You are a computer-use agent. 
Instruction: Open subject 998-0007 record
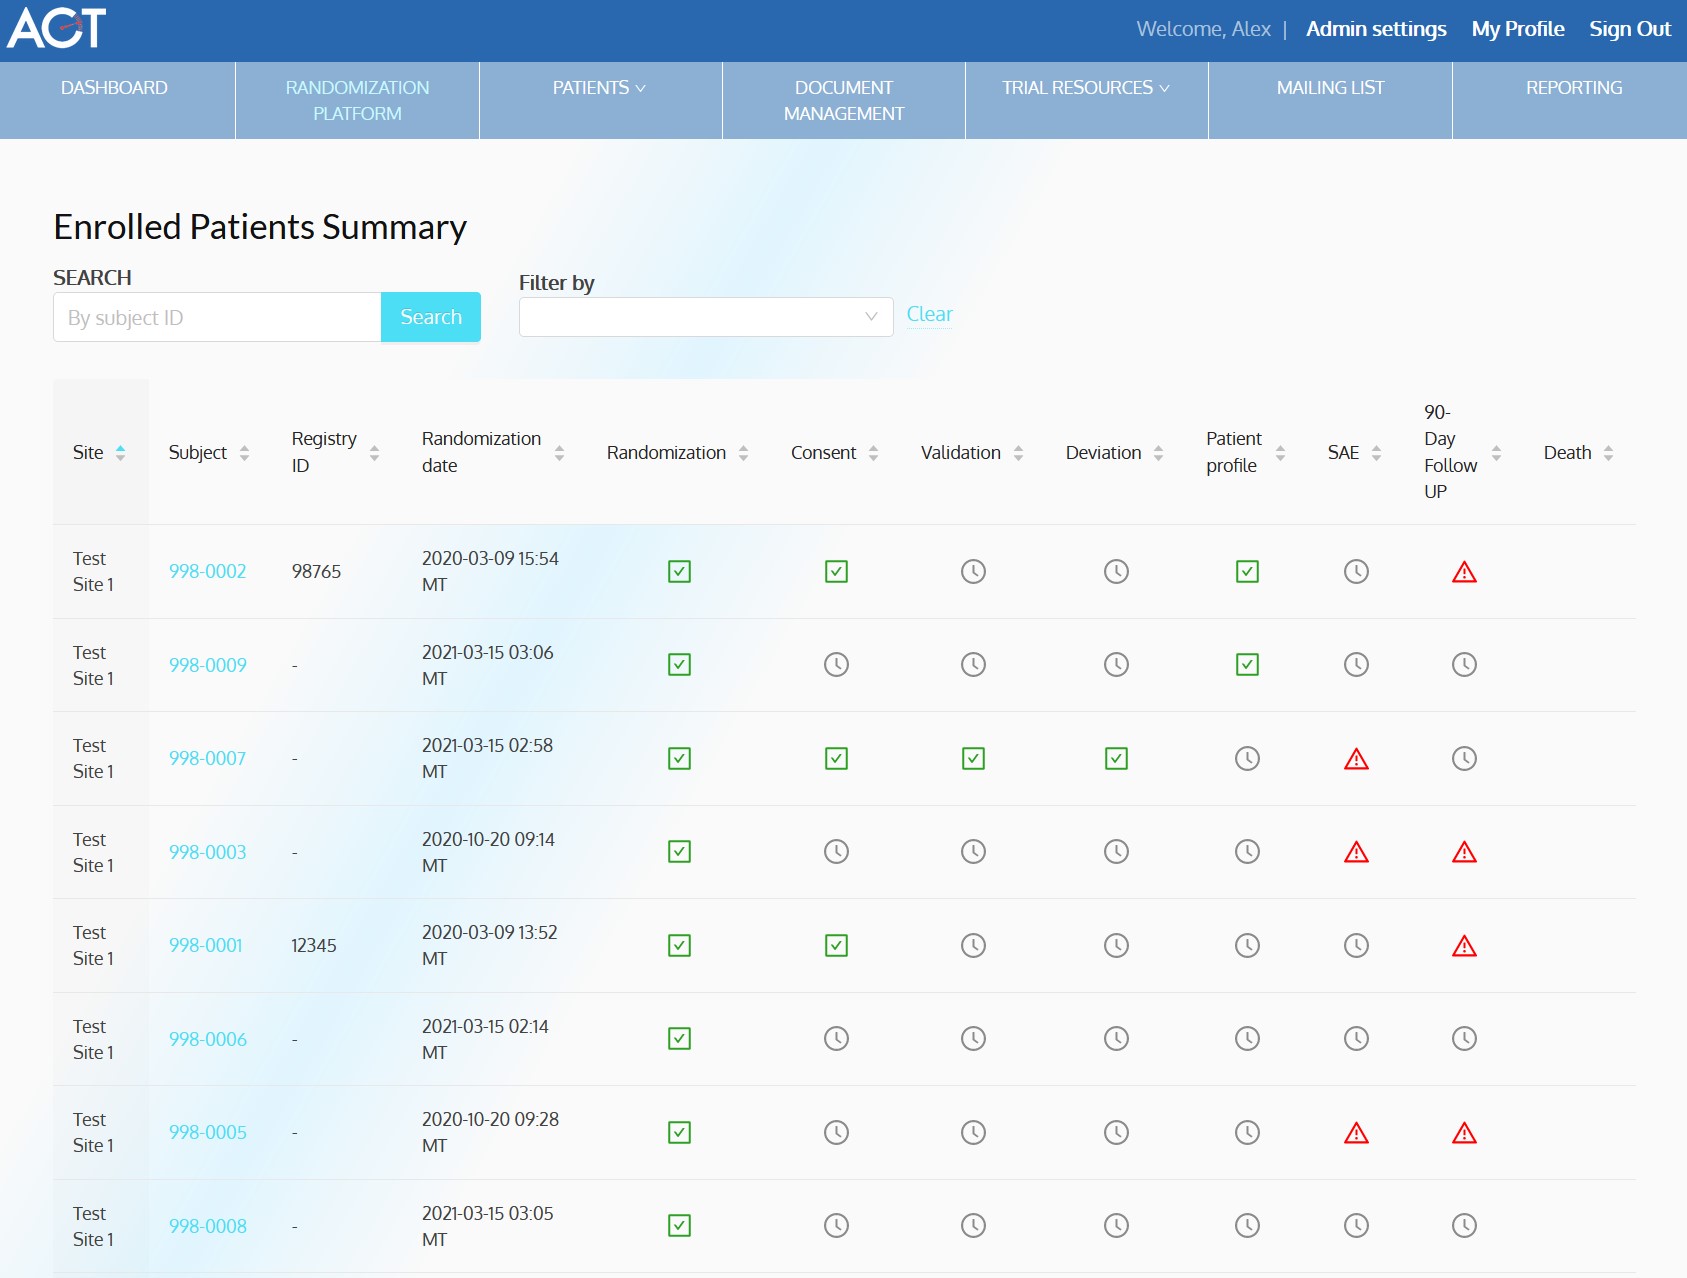coord(207,758)
